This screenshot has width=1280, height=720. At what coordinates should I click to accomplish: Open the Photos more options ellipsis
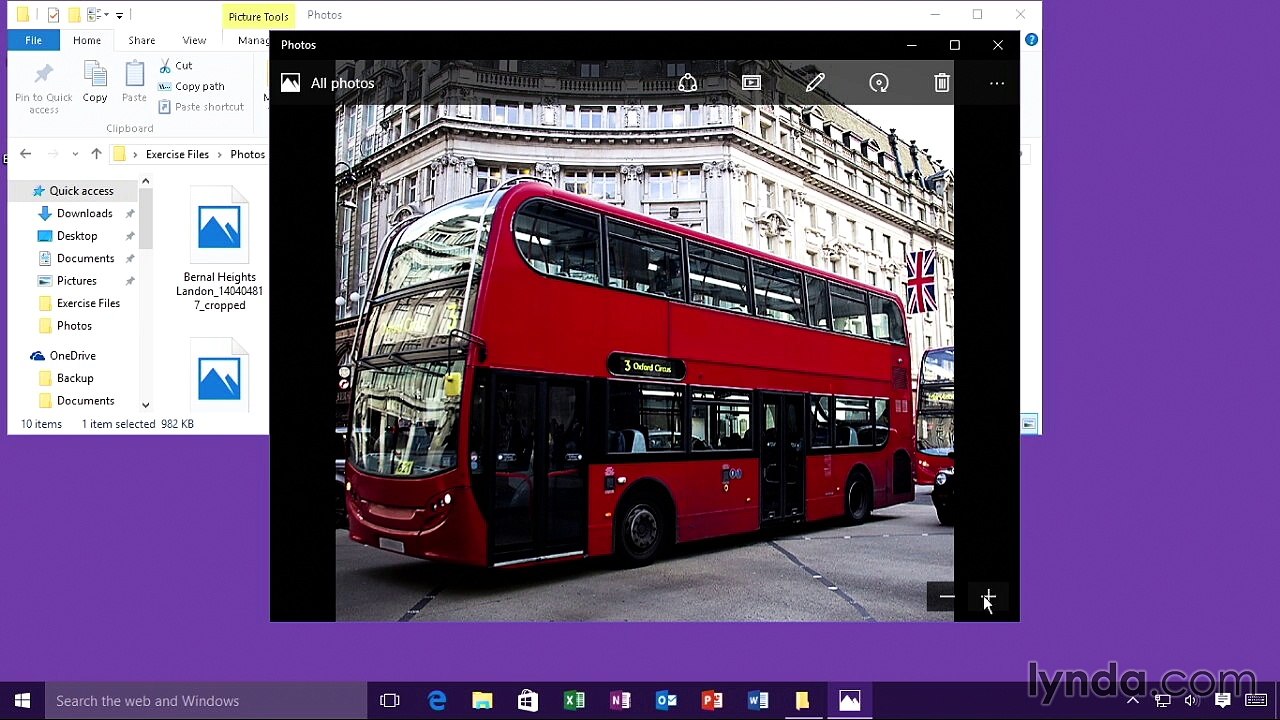997,83
